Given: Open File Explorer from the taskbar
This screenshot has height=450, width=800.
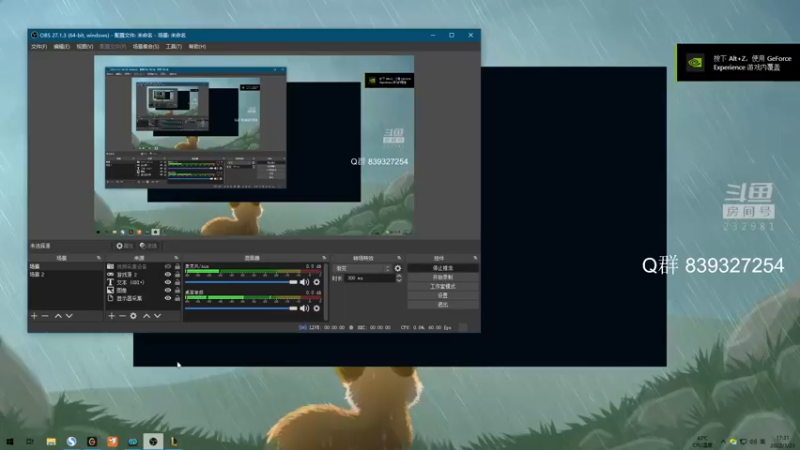Looking at the screenshot, I should tap(51, 441).
